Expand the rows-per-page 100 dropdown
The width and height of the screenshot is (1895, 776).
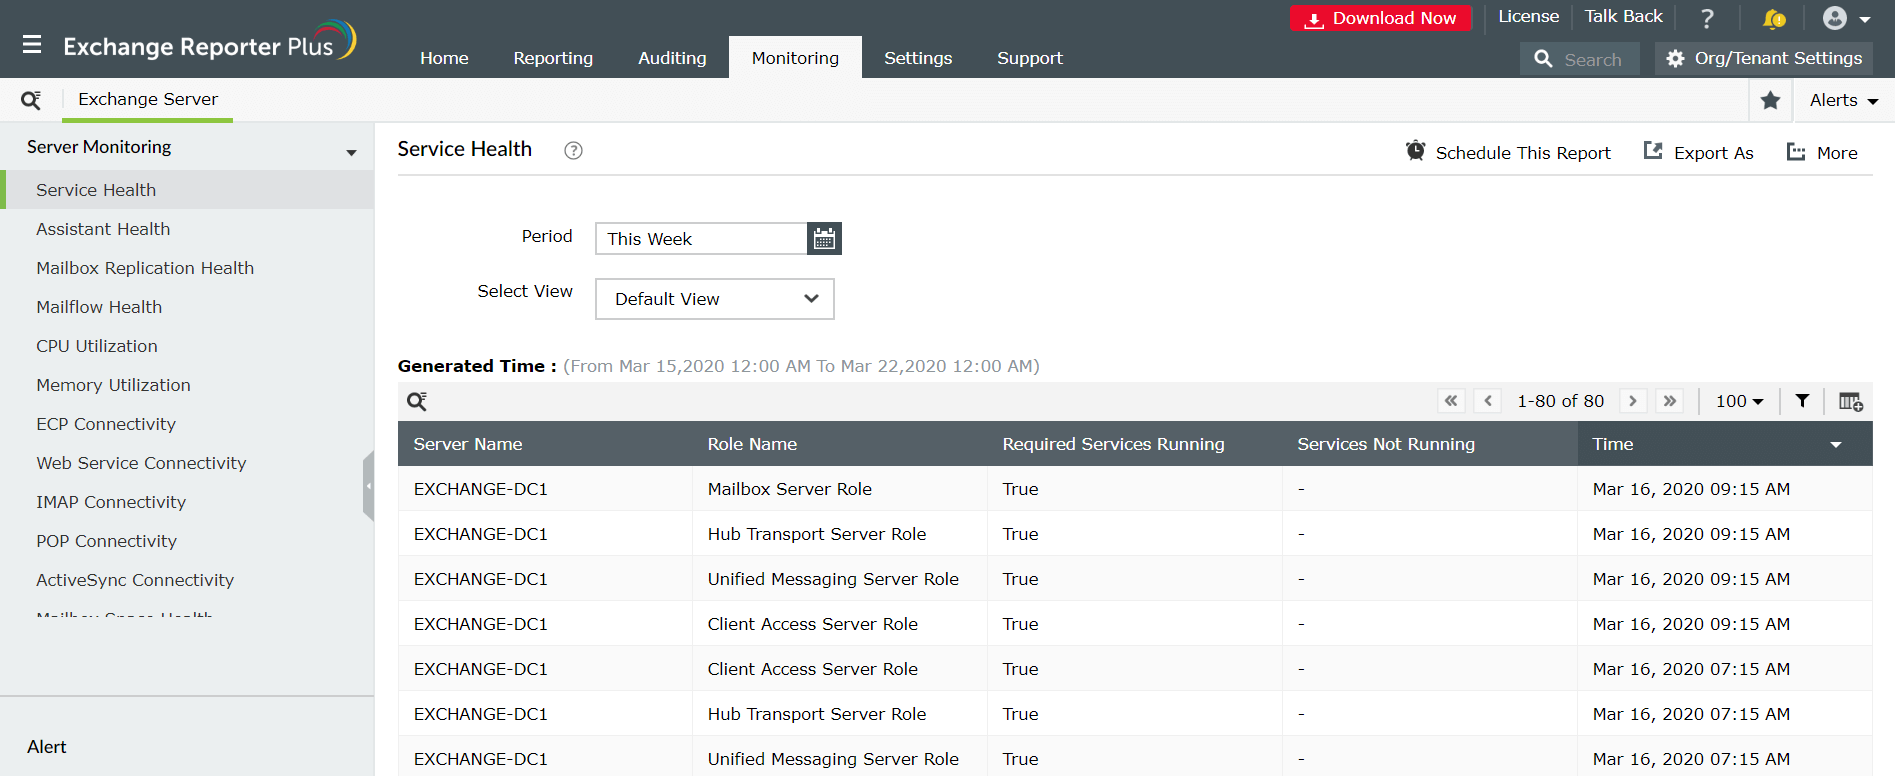tap(1739, 401)
